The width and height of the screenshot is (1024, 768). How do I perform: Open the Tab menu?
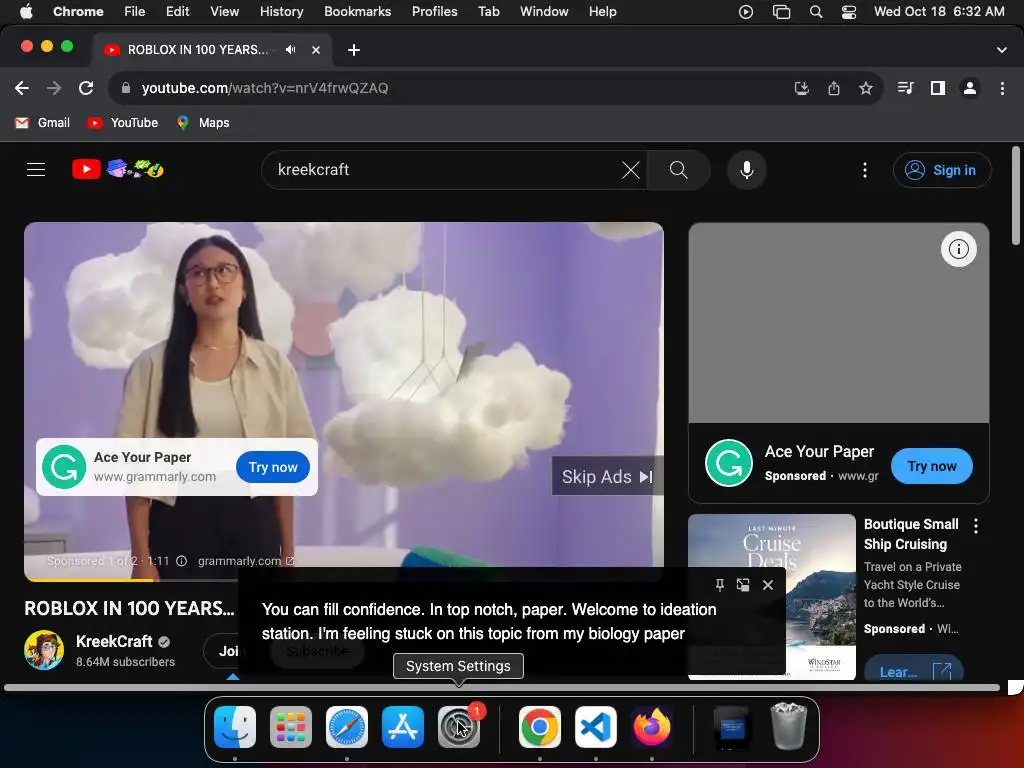[488, 12]
